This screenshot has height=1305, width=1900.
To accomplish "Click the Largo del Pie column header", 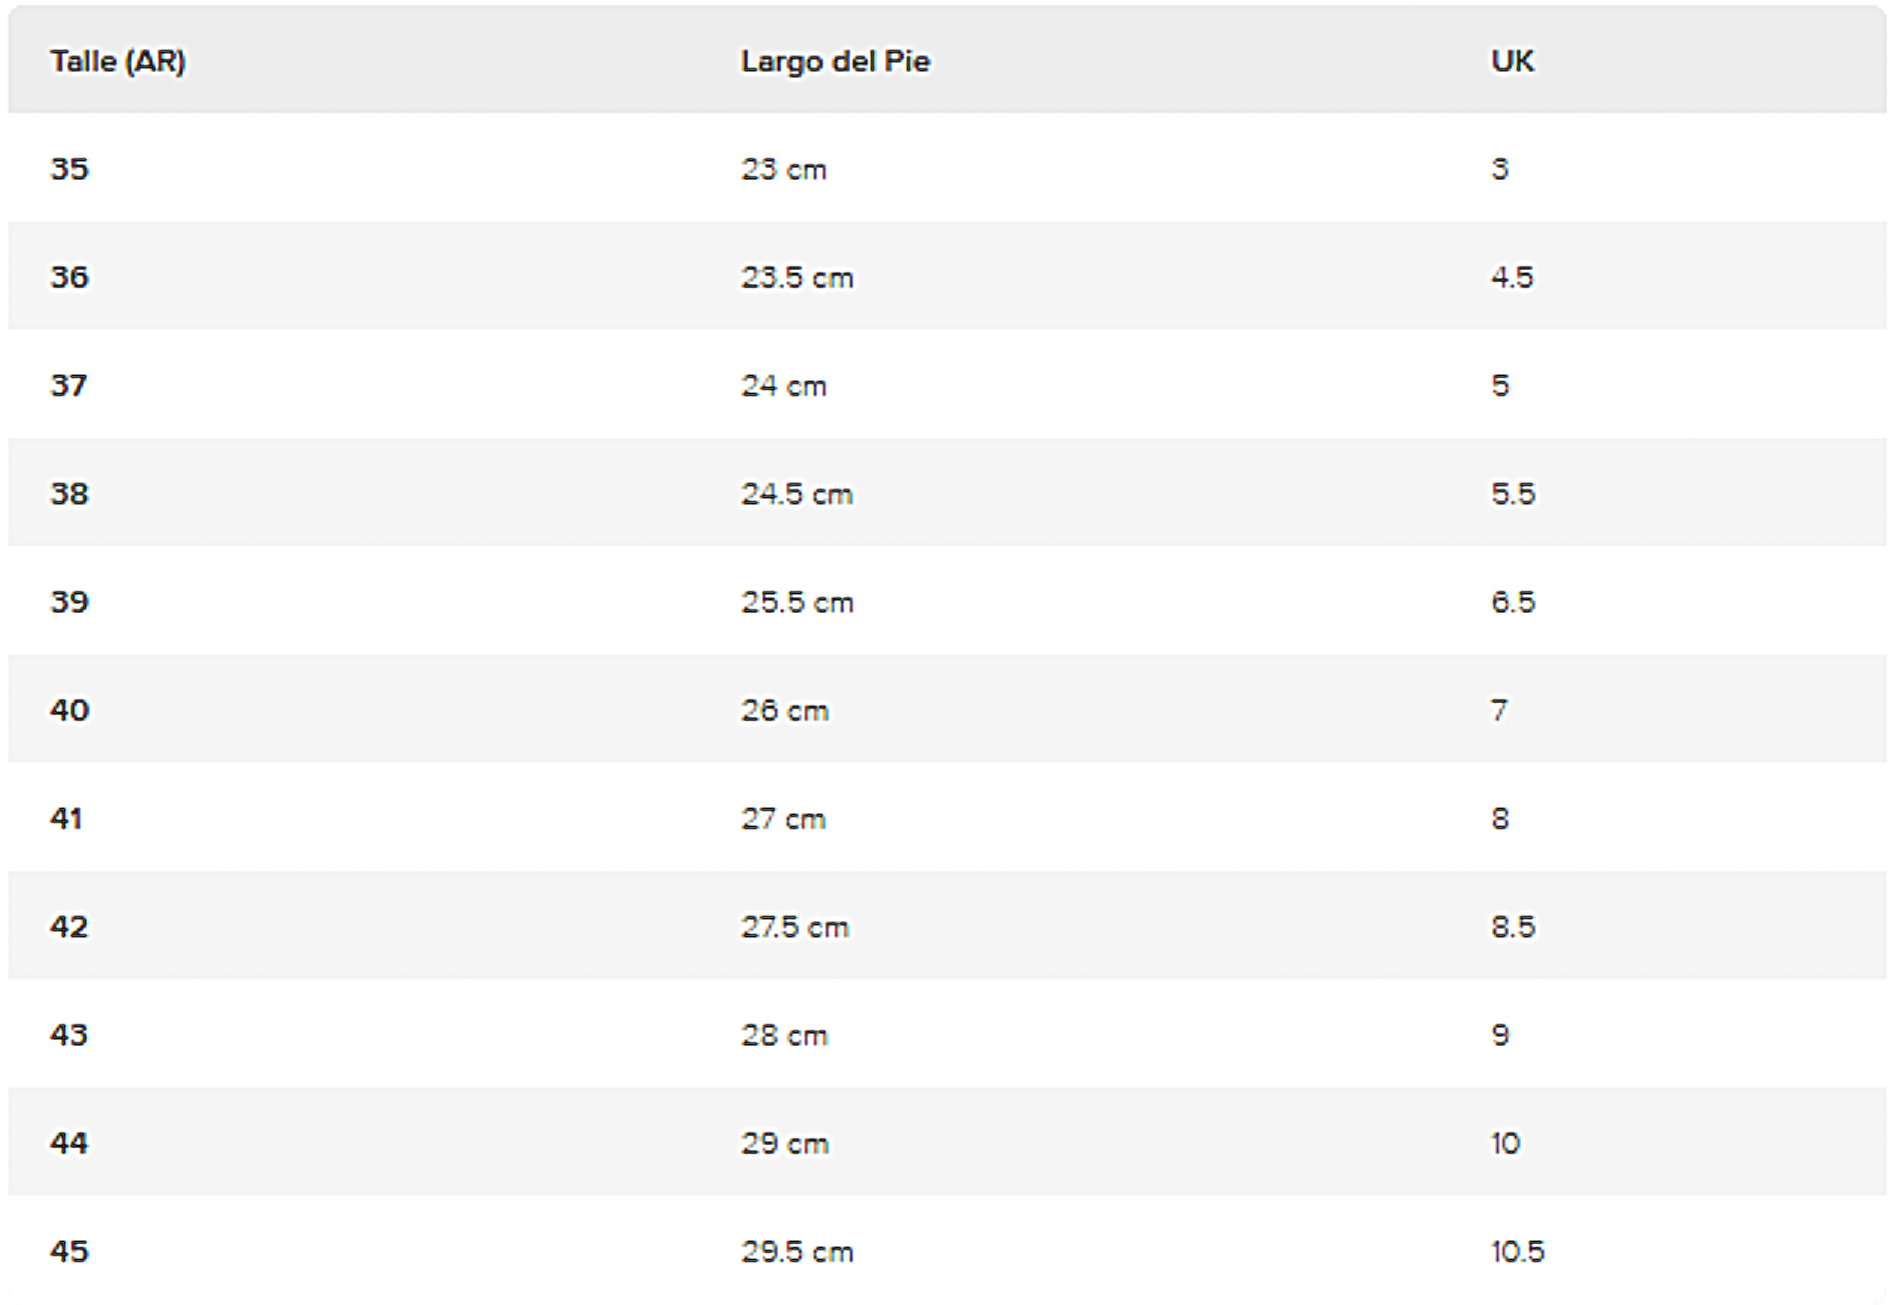I will tap(835, 62).
